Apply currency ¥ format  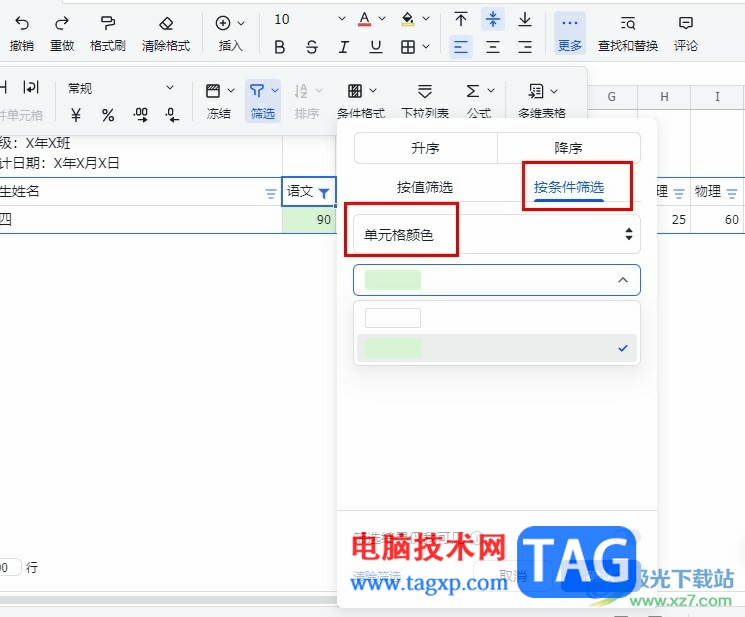click(x=76, y=114)
